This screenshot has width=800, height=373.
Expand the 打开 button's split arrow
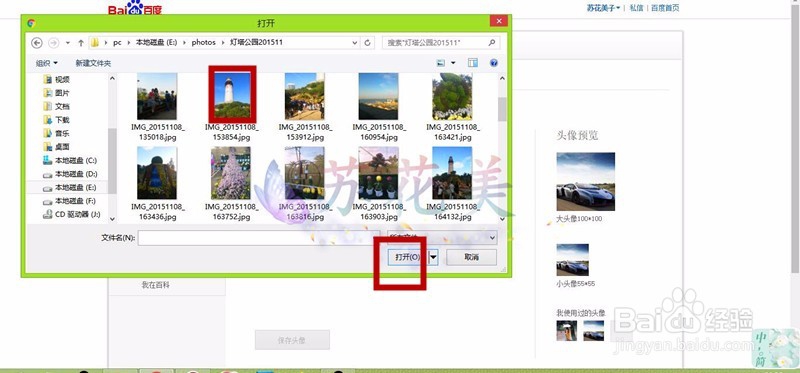click(x=433, y=257)
